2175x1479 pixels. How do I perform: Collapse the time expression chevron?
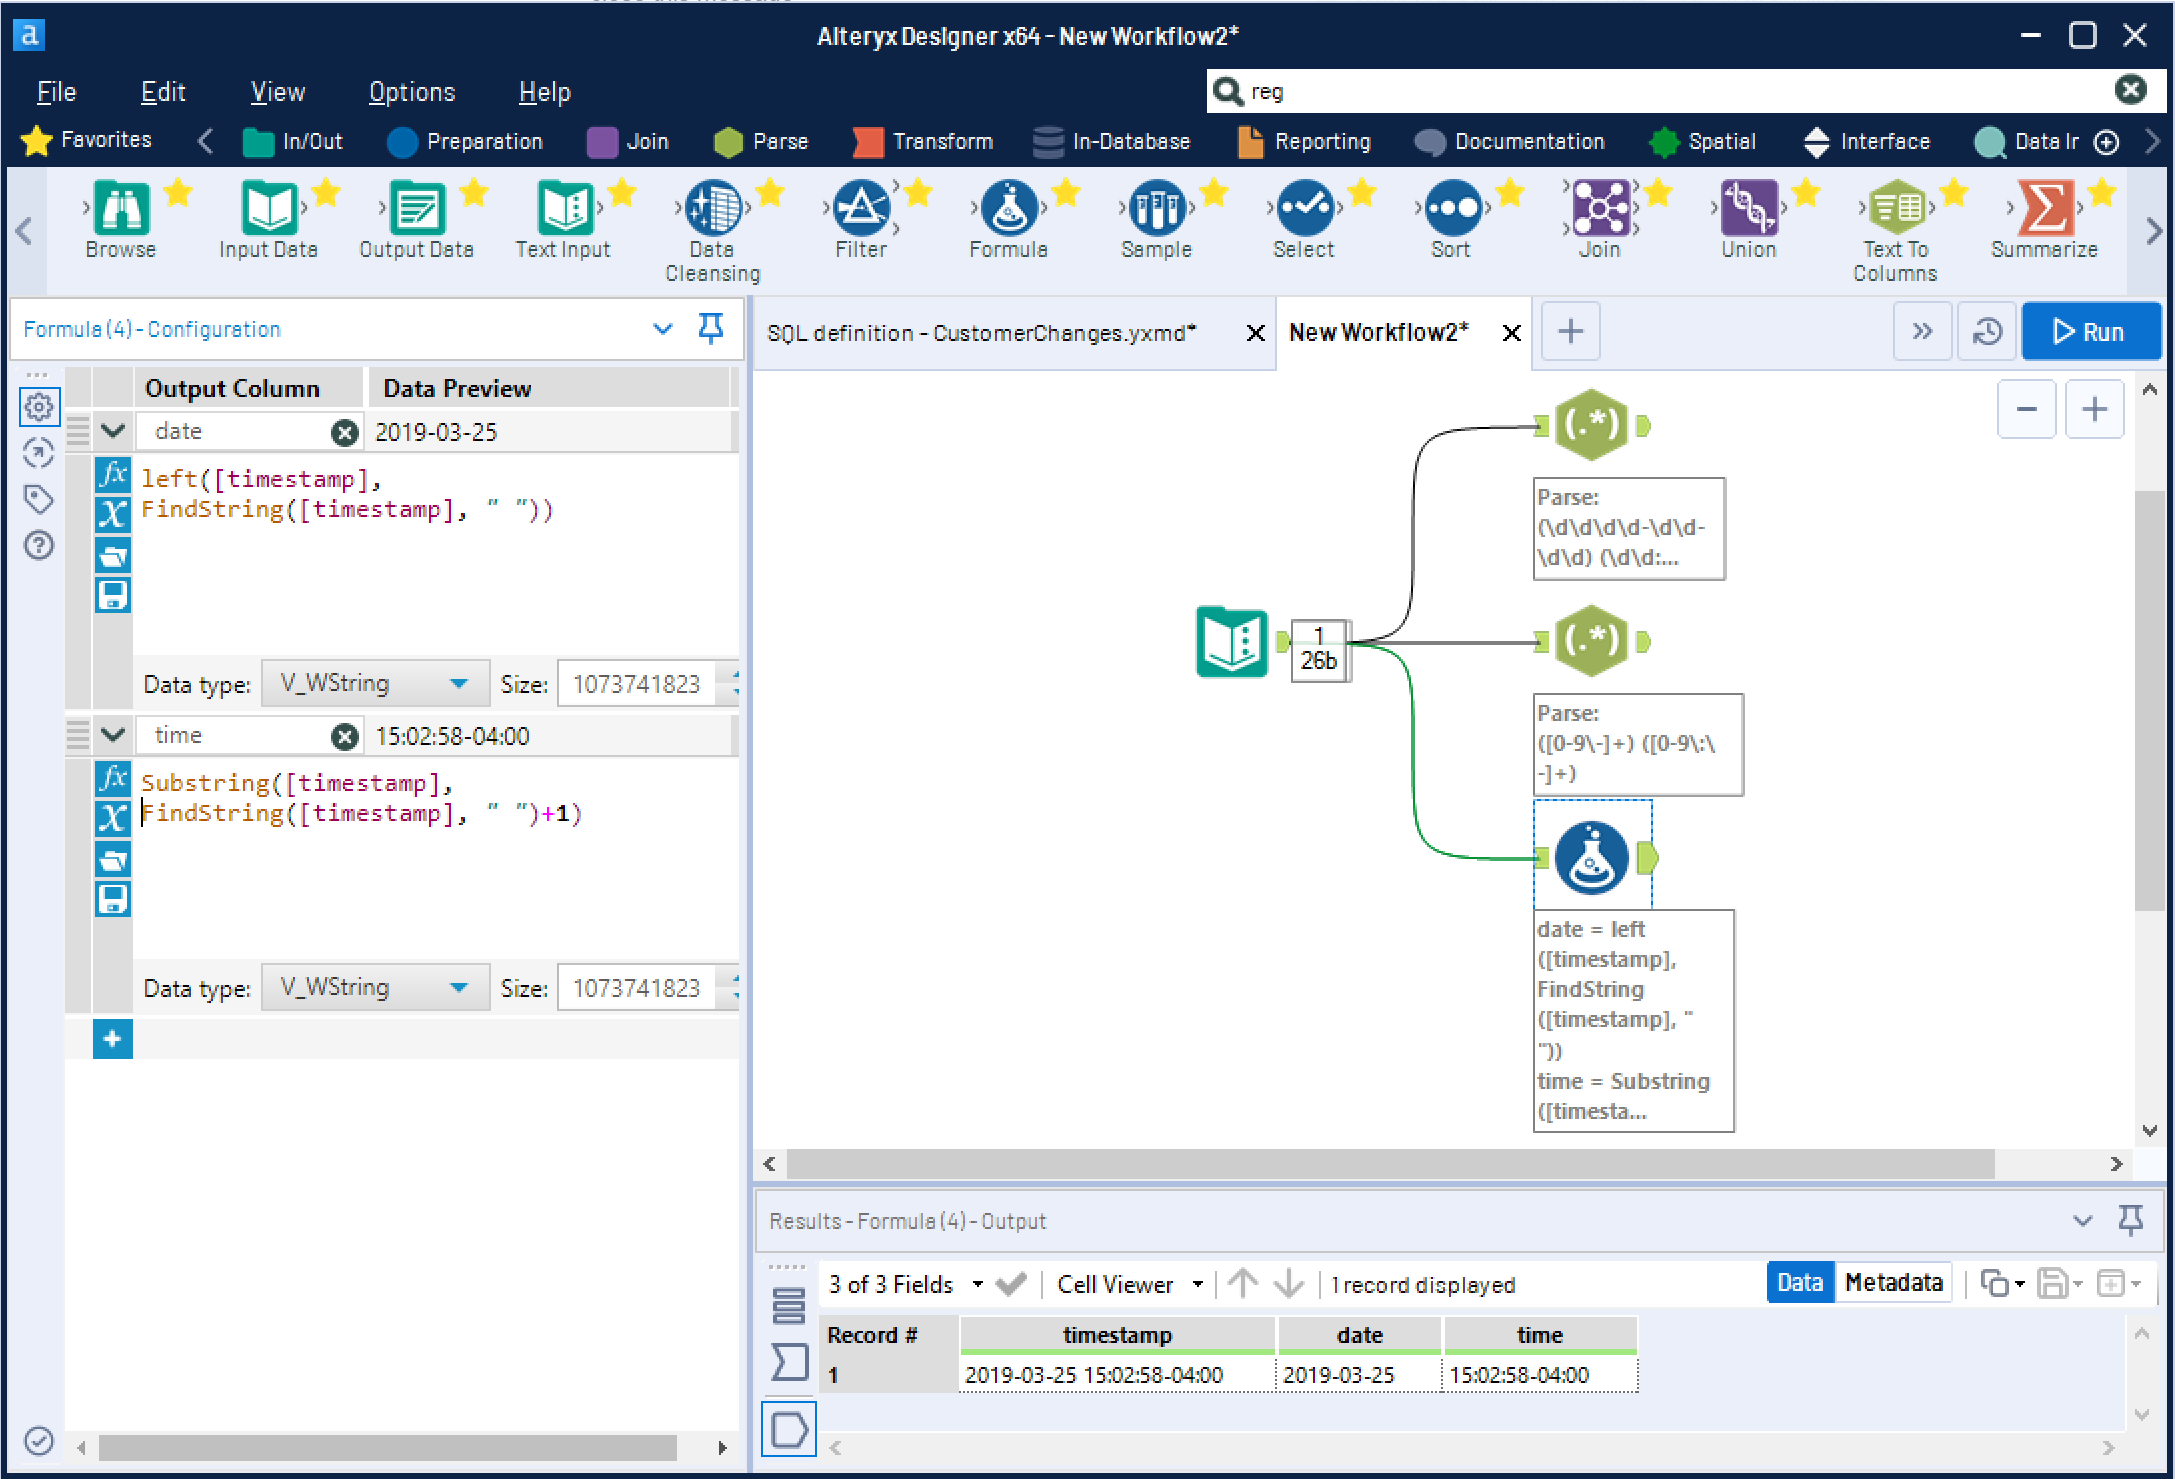(x=113, y=735)
